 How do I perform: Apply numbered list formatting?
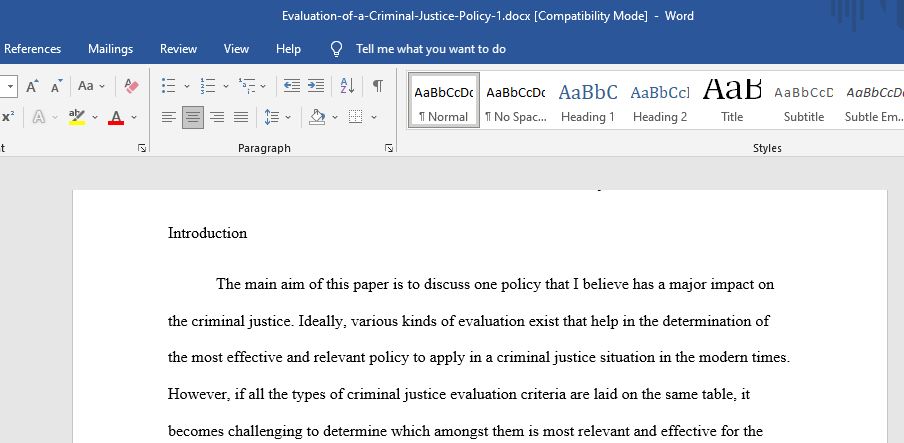click(208, 86)
